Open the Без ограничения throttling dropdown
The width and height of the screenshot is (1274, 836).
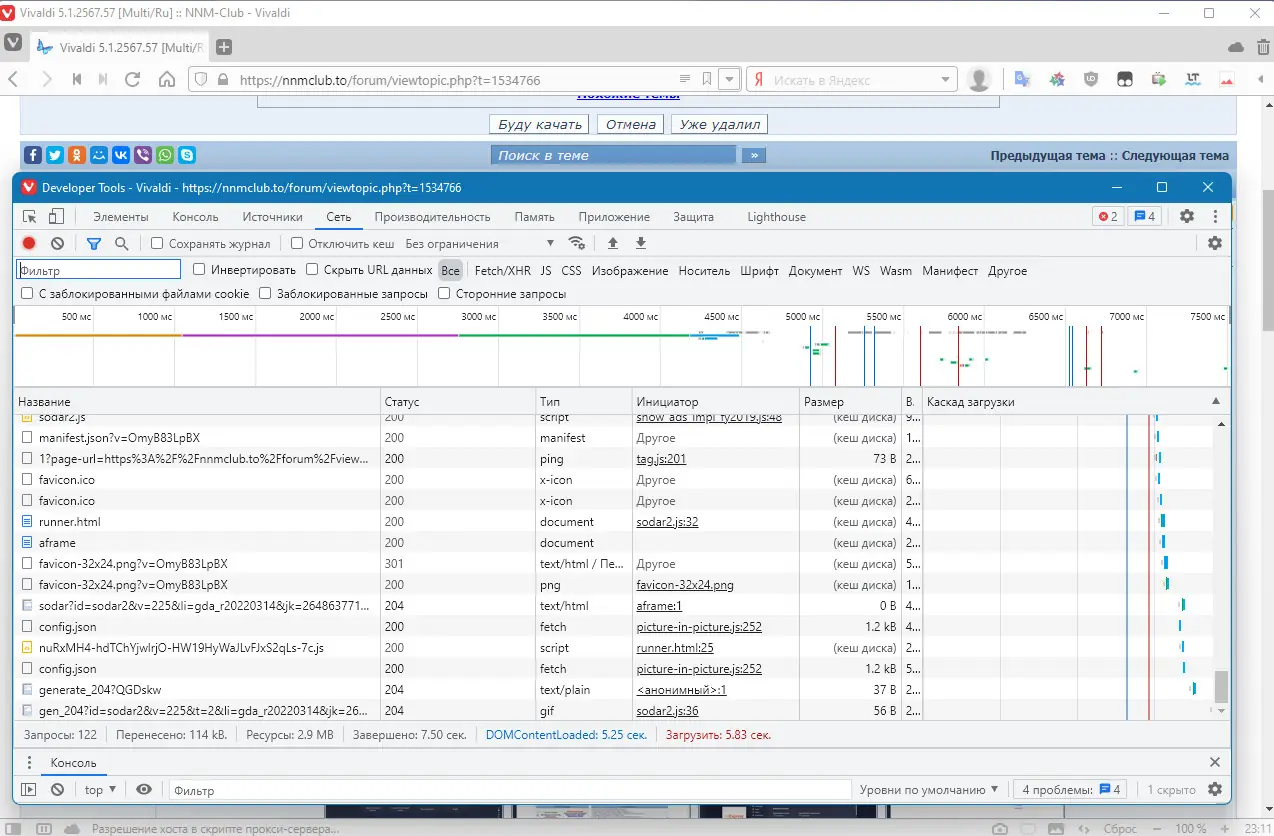[480, 243]
